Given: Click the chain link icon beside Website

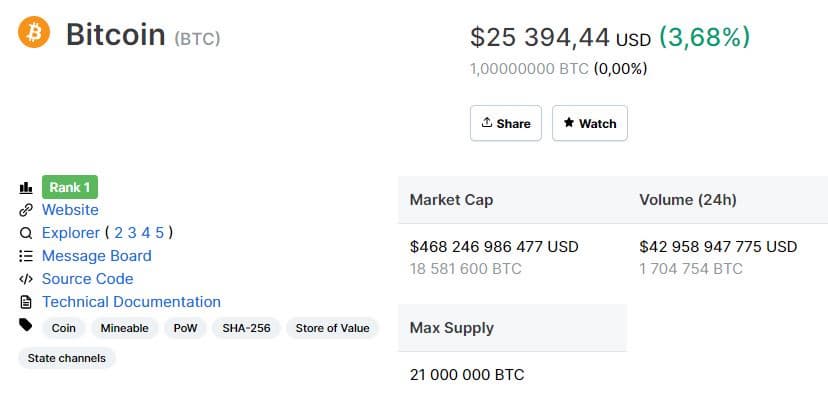Looking at the screenshot, I should (26, 210).
